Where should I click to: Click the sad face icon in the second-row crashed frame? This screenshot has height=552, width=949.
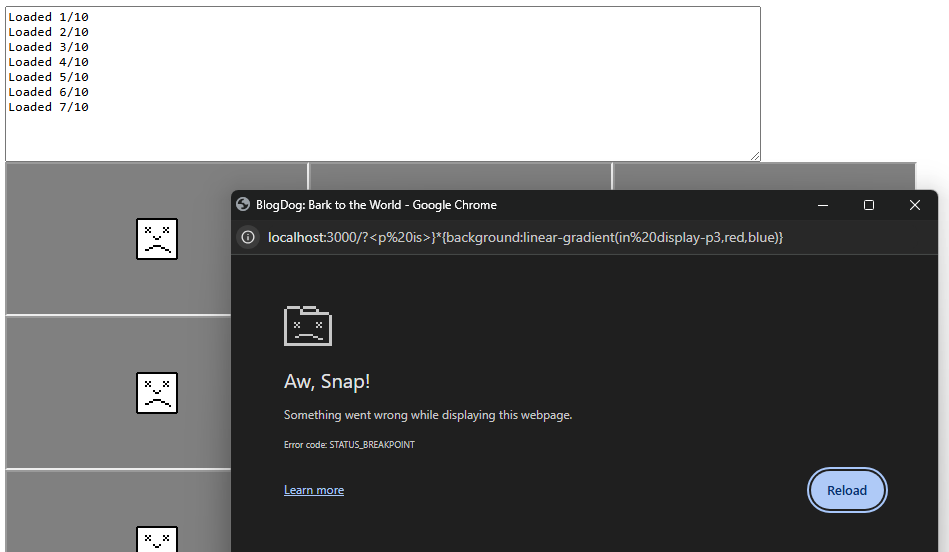(157, 393)
